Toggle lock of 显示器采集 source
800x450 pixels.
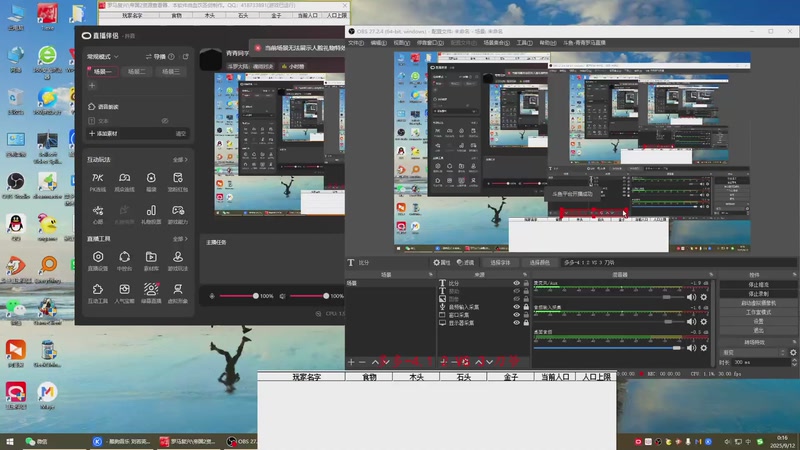526,323
